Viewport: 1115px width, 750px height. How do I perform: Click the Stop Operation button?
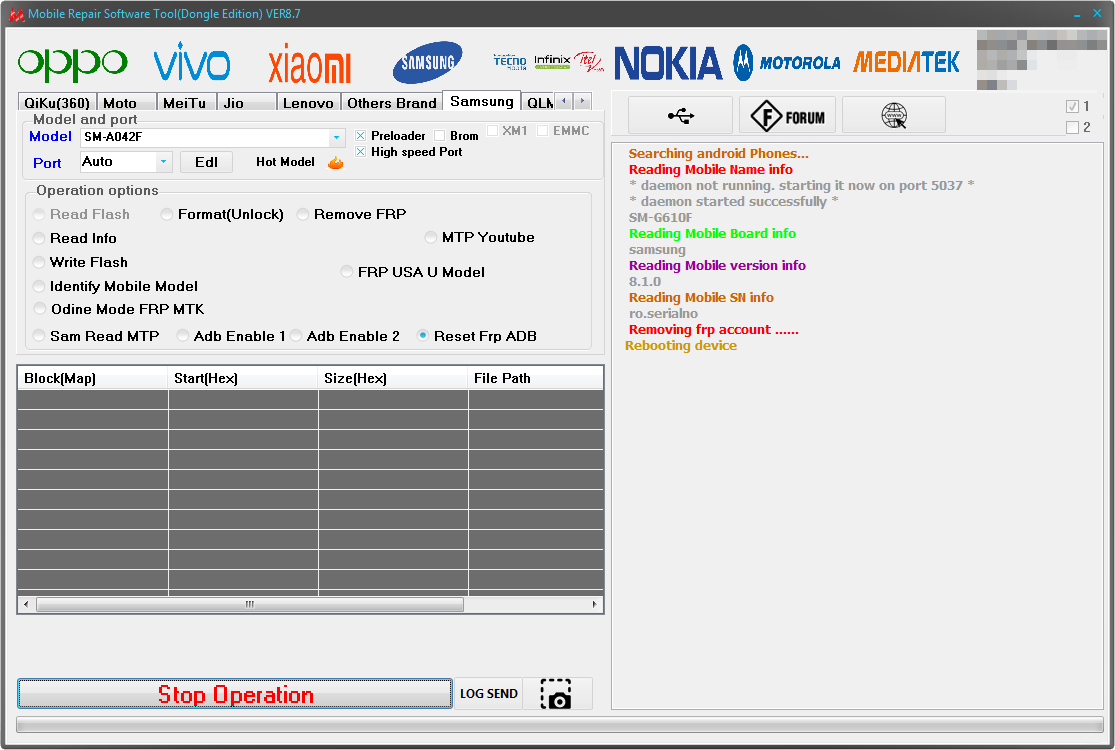(x=235, y=694)
